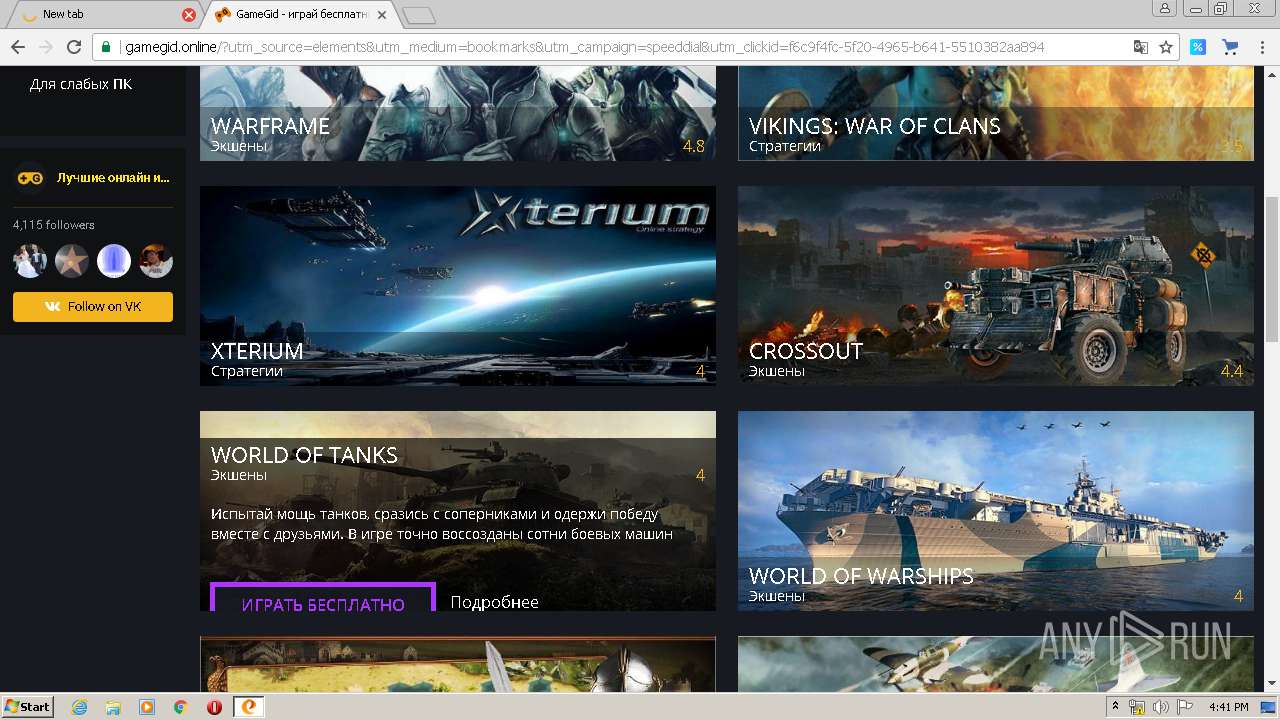The height and width of the screenshot is (720, 1280).
Task: Click the network tray icon
Action: (1137, 707)
